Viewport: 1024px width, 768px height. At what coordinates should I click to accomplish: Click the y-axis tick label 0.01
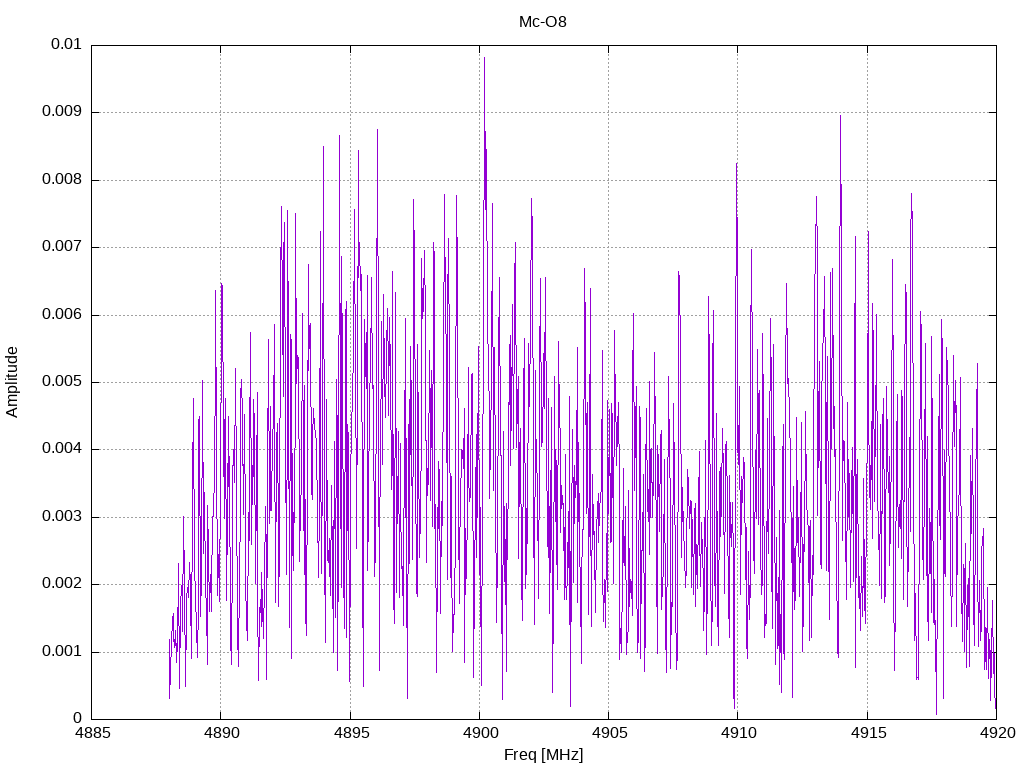pyautogui.click(x=66, y=44)
